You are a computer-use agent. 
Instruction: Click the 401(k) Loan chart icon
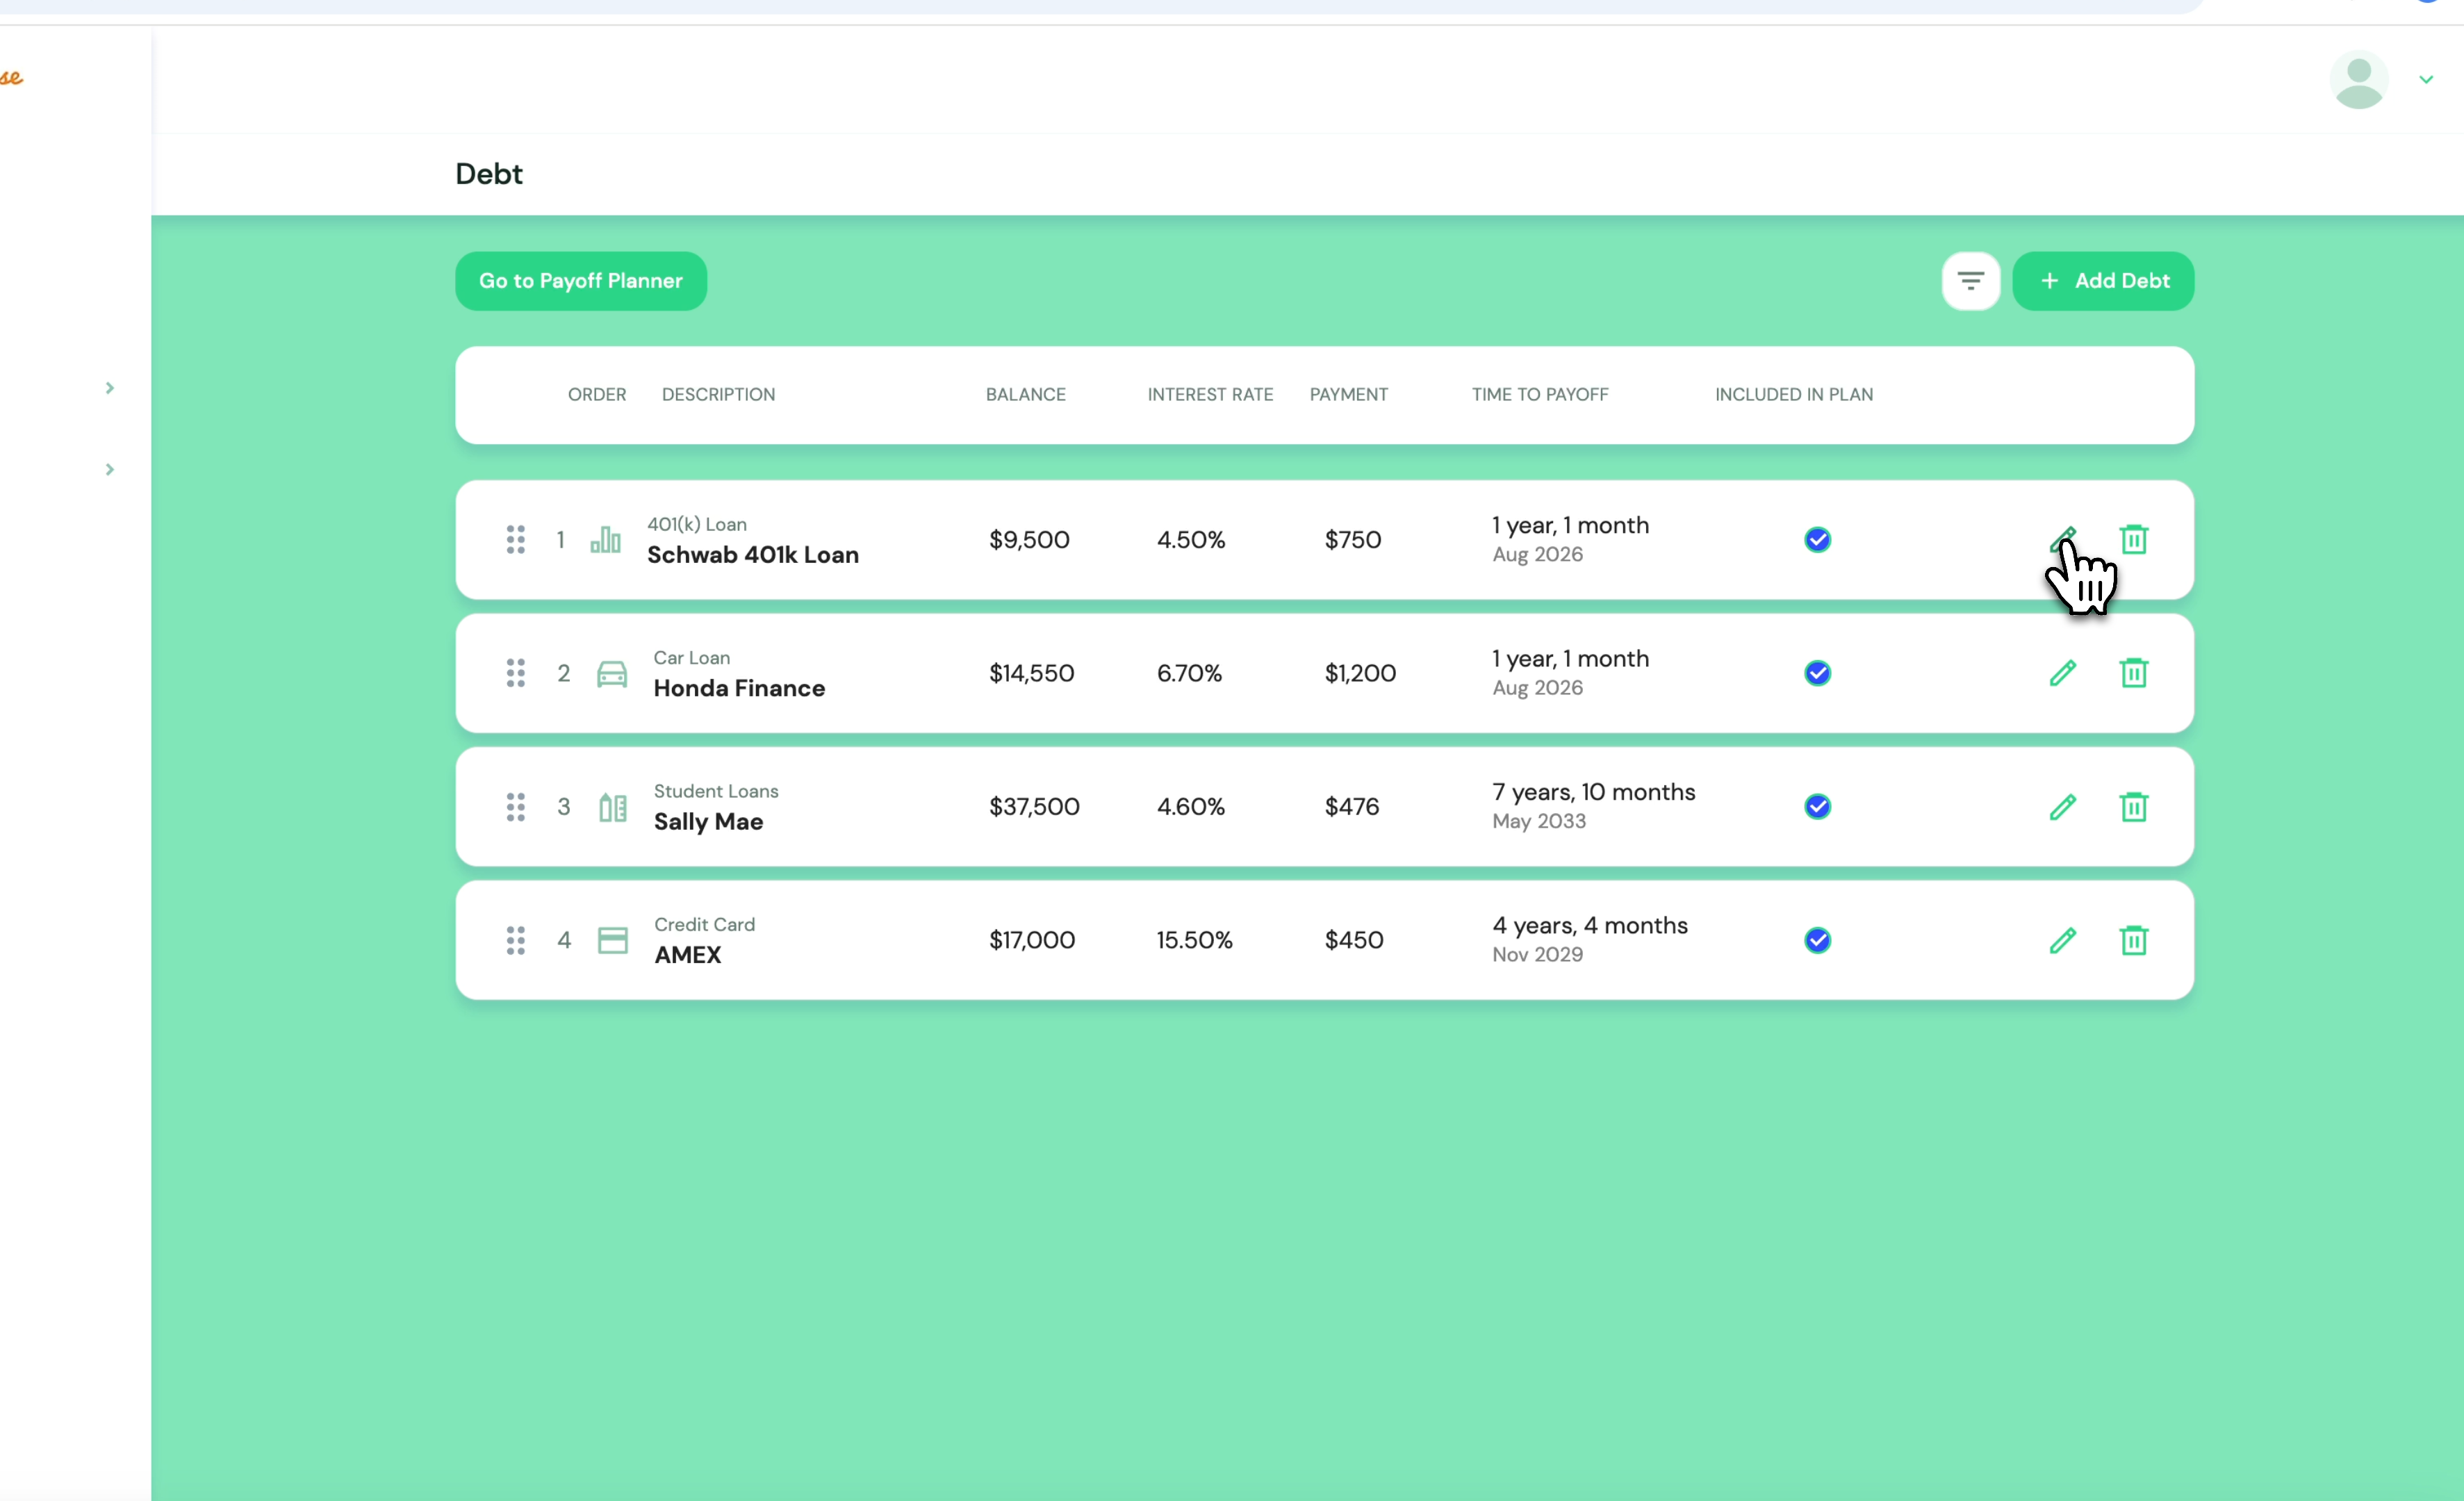click(606, 539)
